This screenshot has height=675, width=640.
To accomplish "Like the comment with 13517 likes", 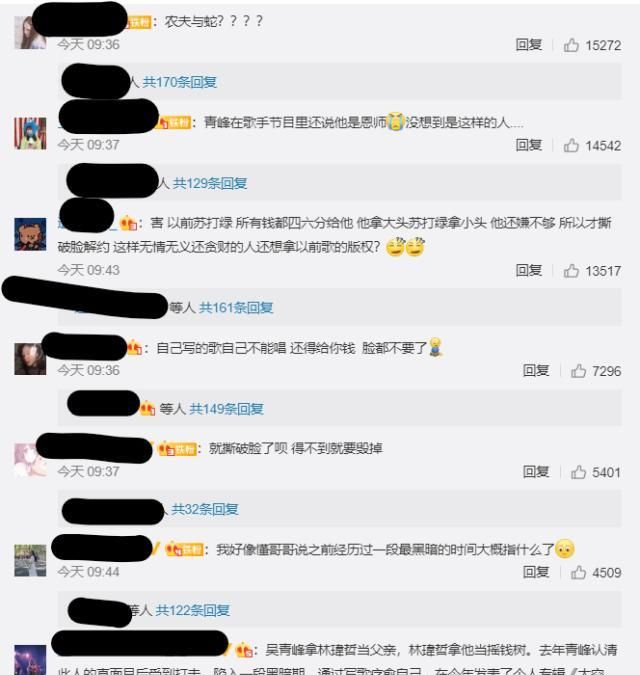I will click(571, 270).
